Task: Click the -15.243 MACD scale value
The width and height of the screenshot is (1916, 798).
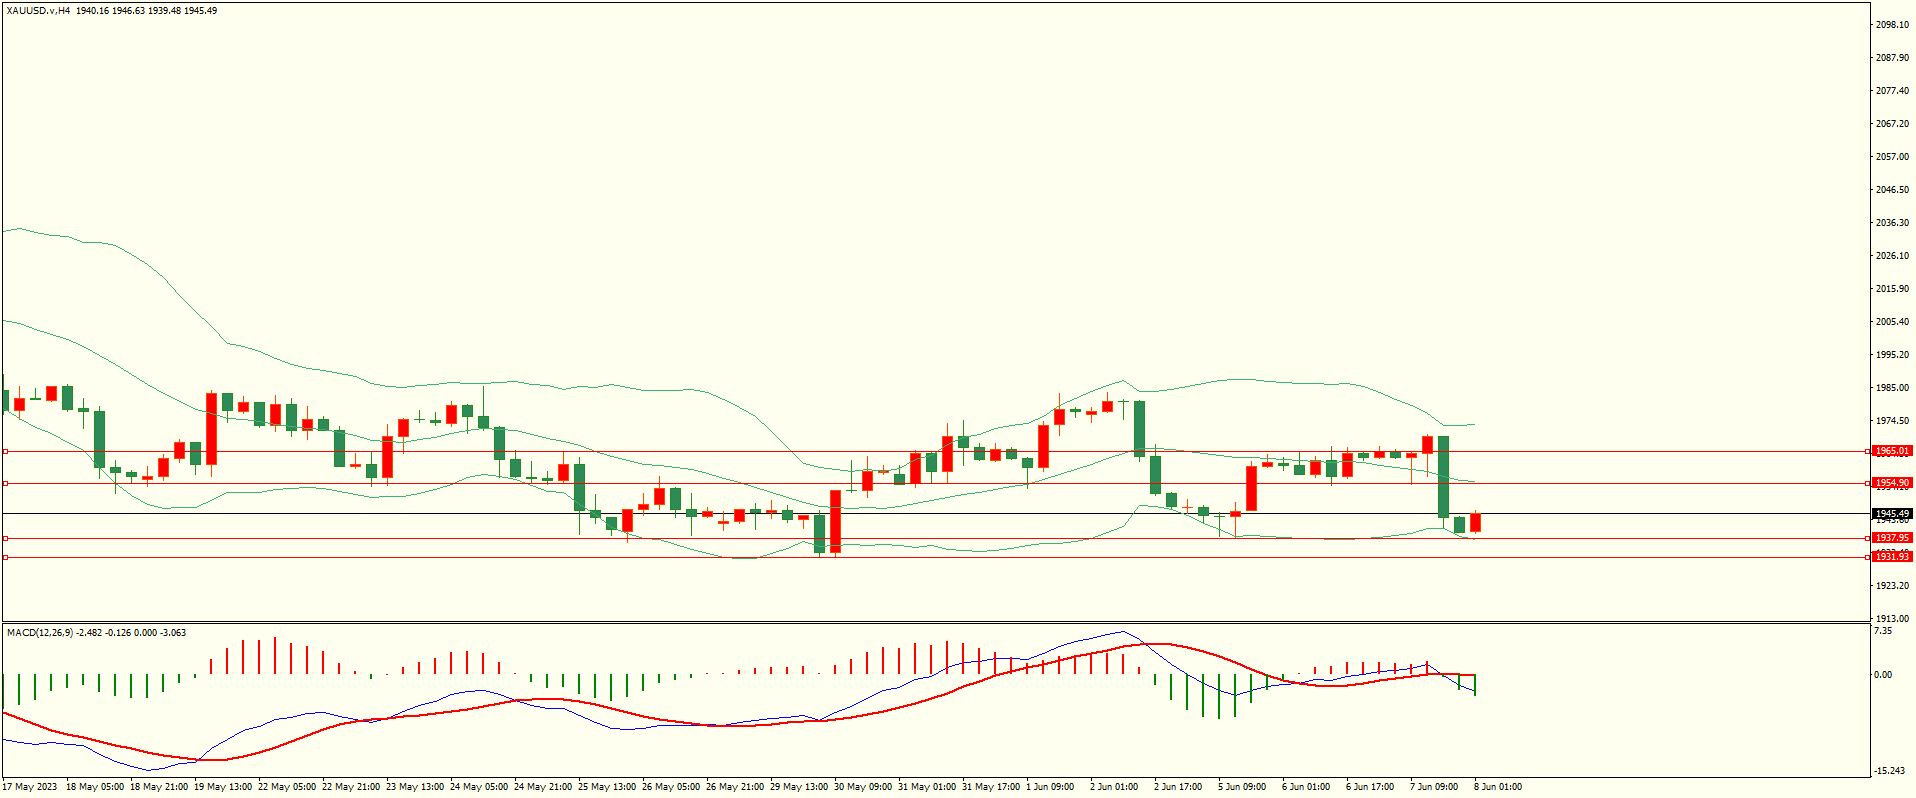Action: click(x=1888, y=771)
